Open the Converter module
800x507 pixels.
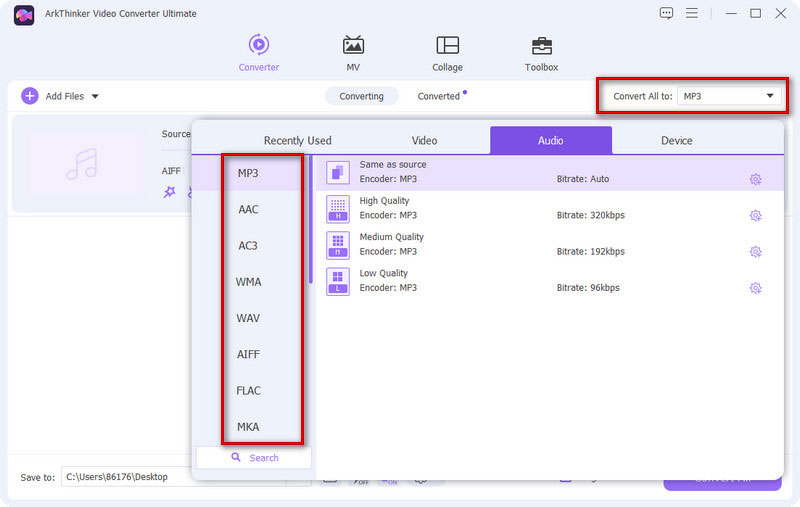259,53
